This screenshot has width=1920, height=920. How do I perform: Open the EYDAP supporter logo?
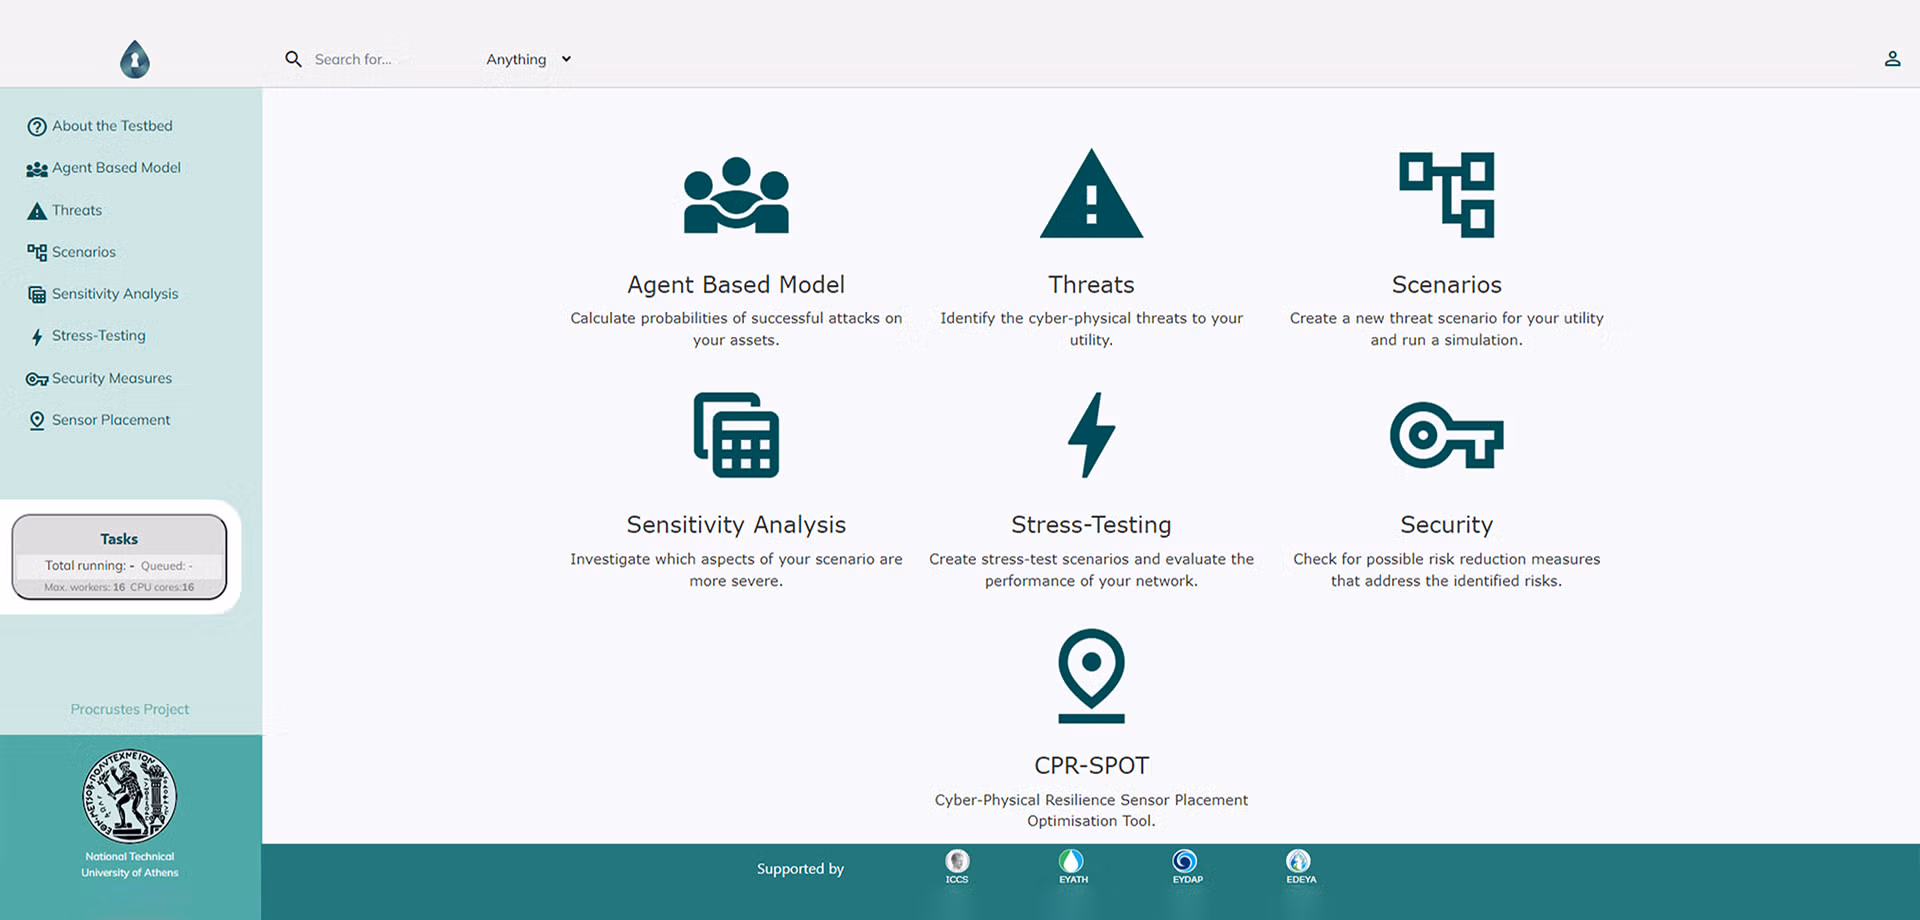(1186, 866)
